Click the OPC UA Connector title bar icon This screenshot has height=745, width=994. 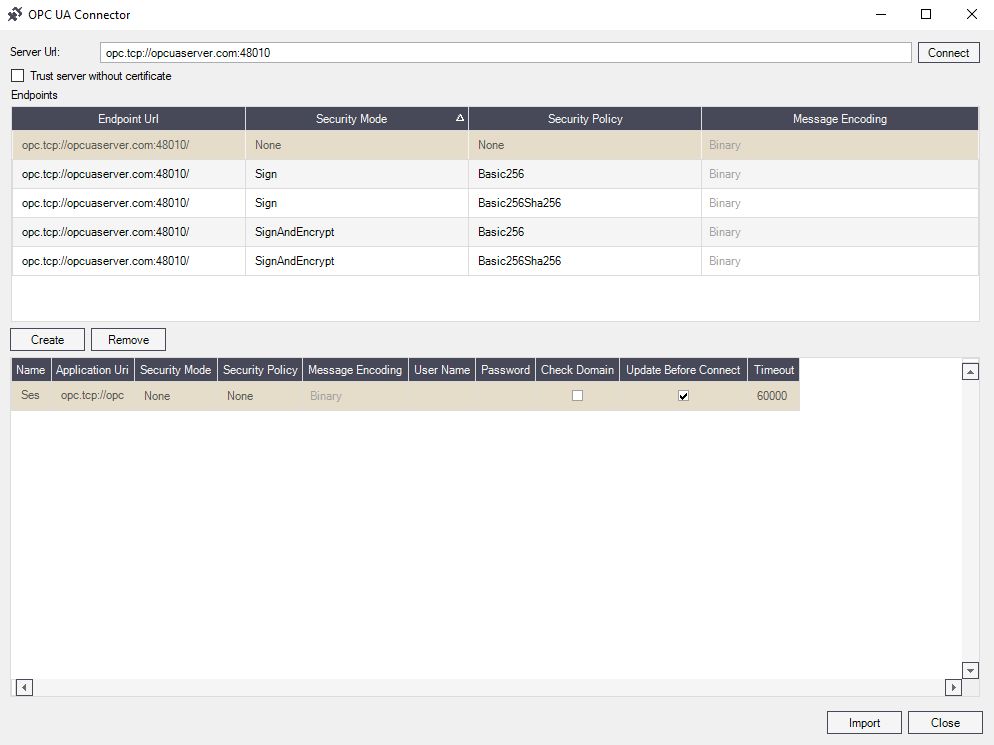pos(15,14)
